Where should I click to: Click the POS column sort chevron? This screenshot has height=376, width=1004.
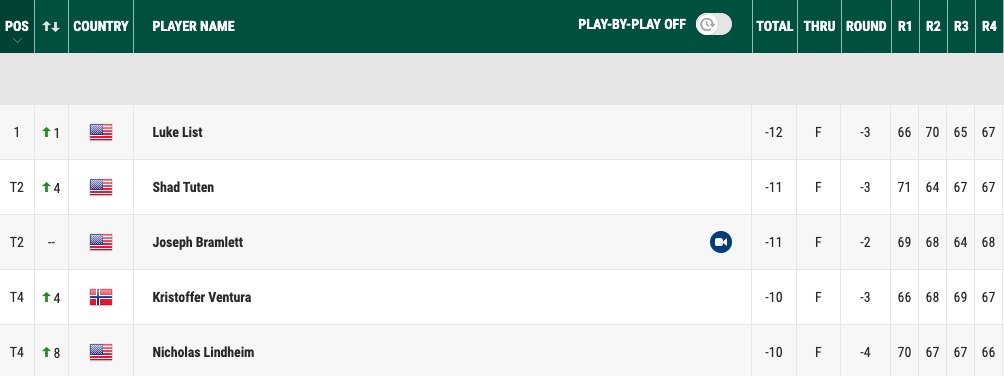pyautogui.click(x=17, y=40)
